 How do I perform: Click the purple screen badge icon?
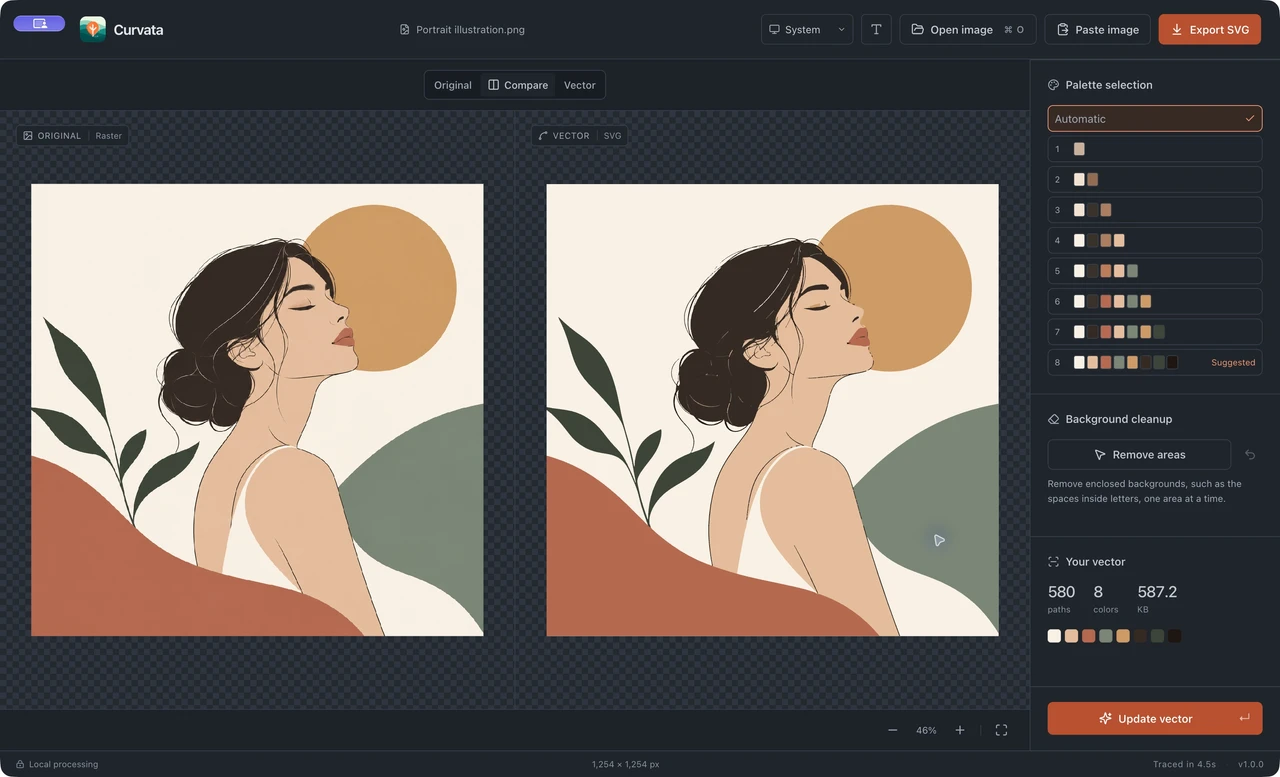point(39,23)
